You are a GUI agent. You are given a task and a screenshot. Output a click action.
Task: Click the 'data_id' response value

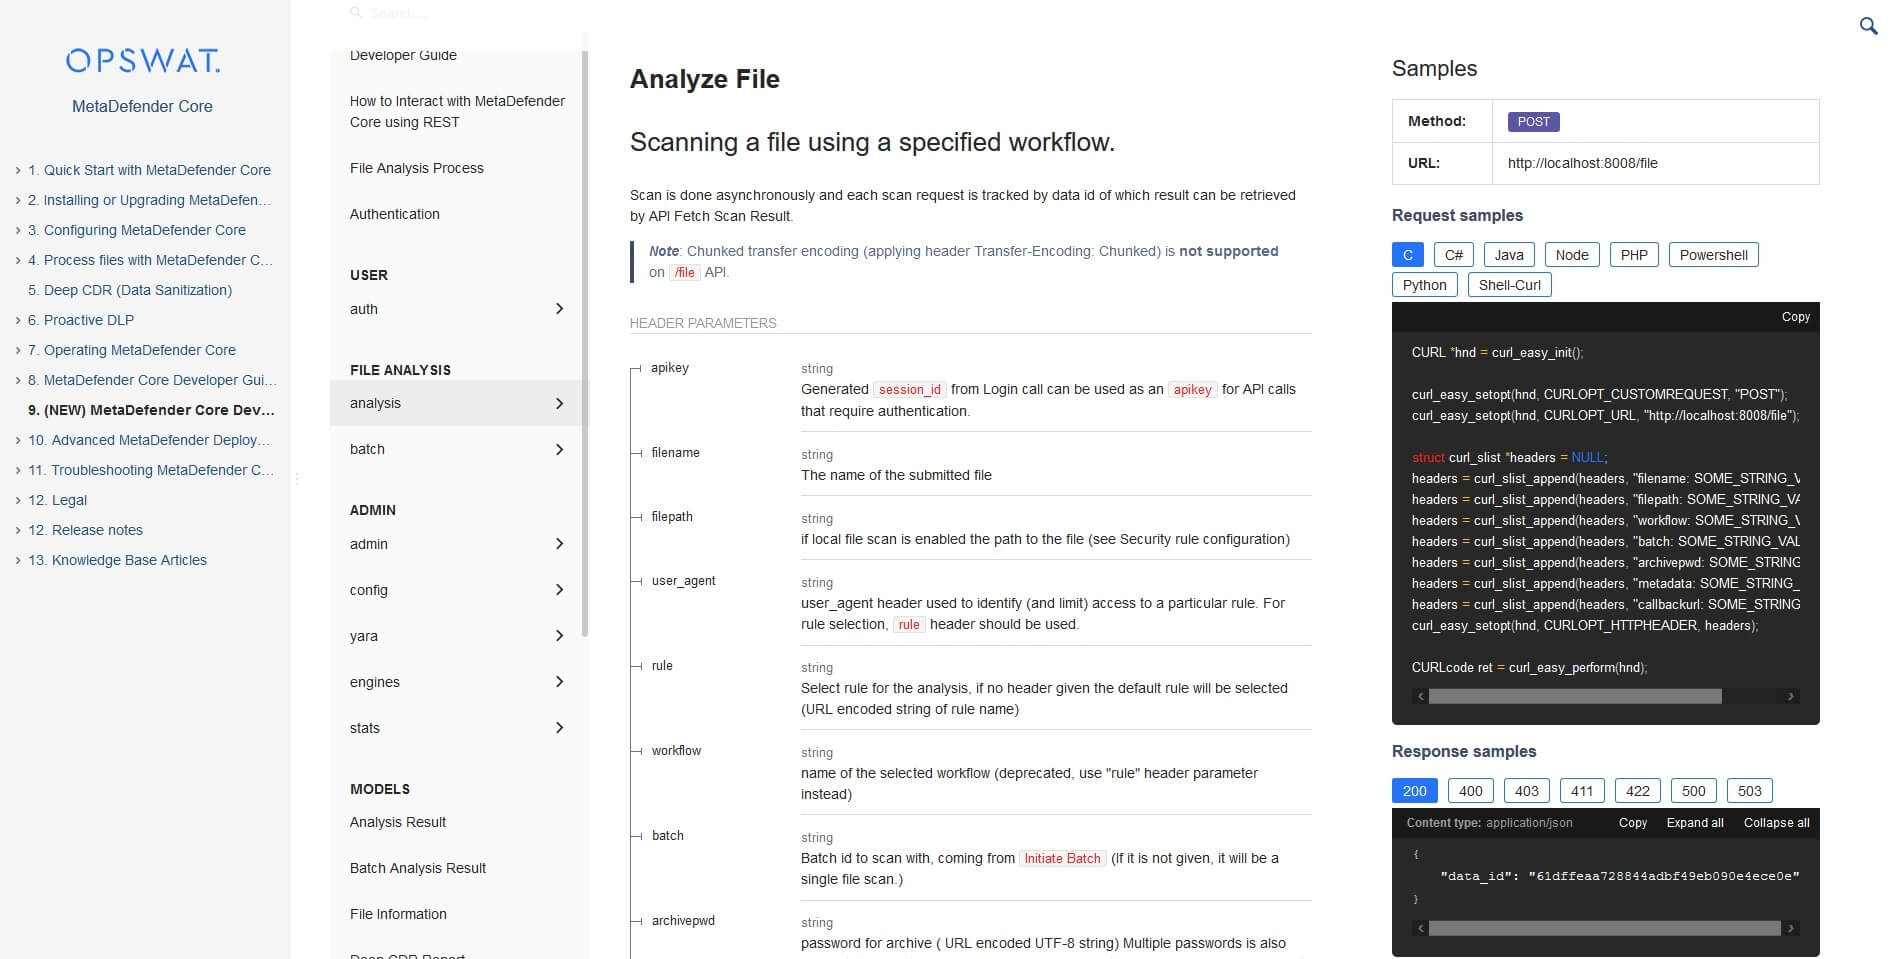click(1664, 876)
